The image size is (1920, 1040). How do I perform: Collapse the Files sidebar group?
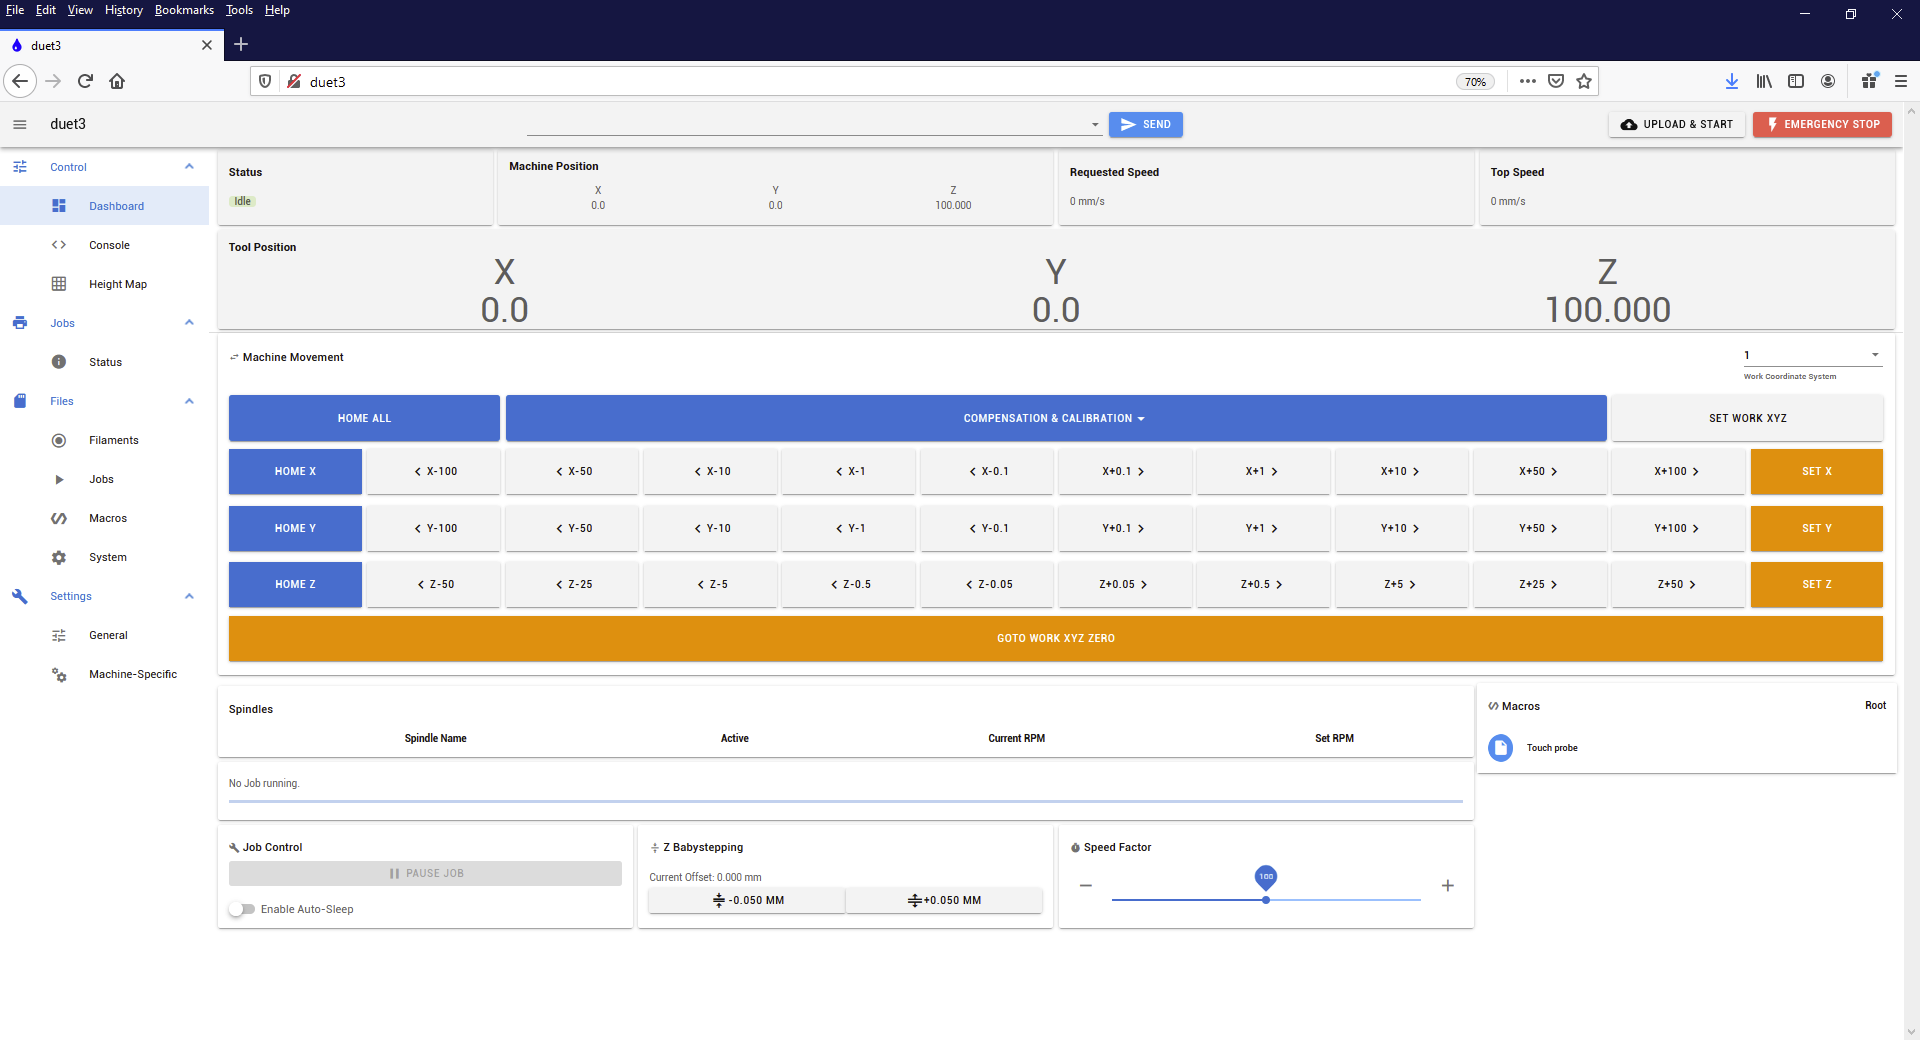(x=189, y=401)
